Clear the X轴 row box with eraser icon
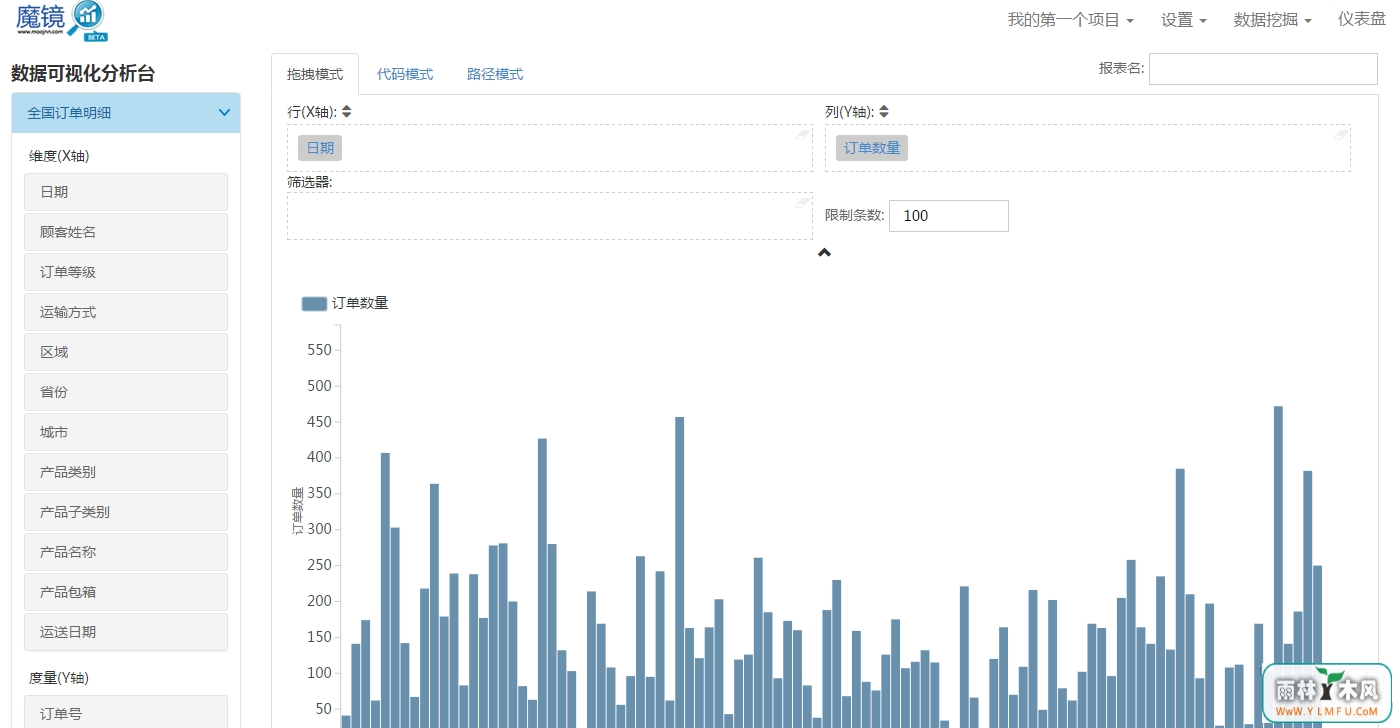The image size is (1400, 728). pos(802,135)
